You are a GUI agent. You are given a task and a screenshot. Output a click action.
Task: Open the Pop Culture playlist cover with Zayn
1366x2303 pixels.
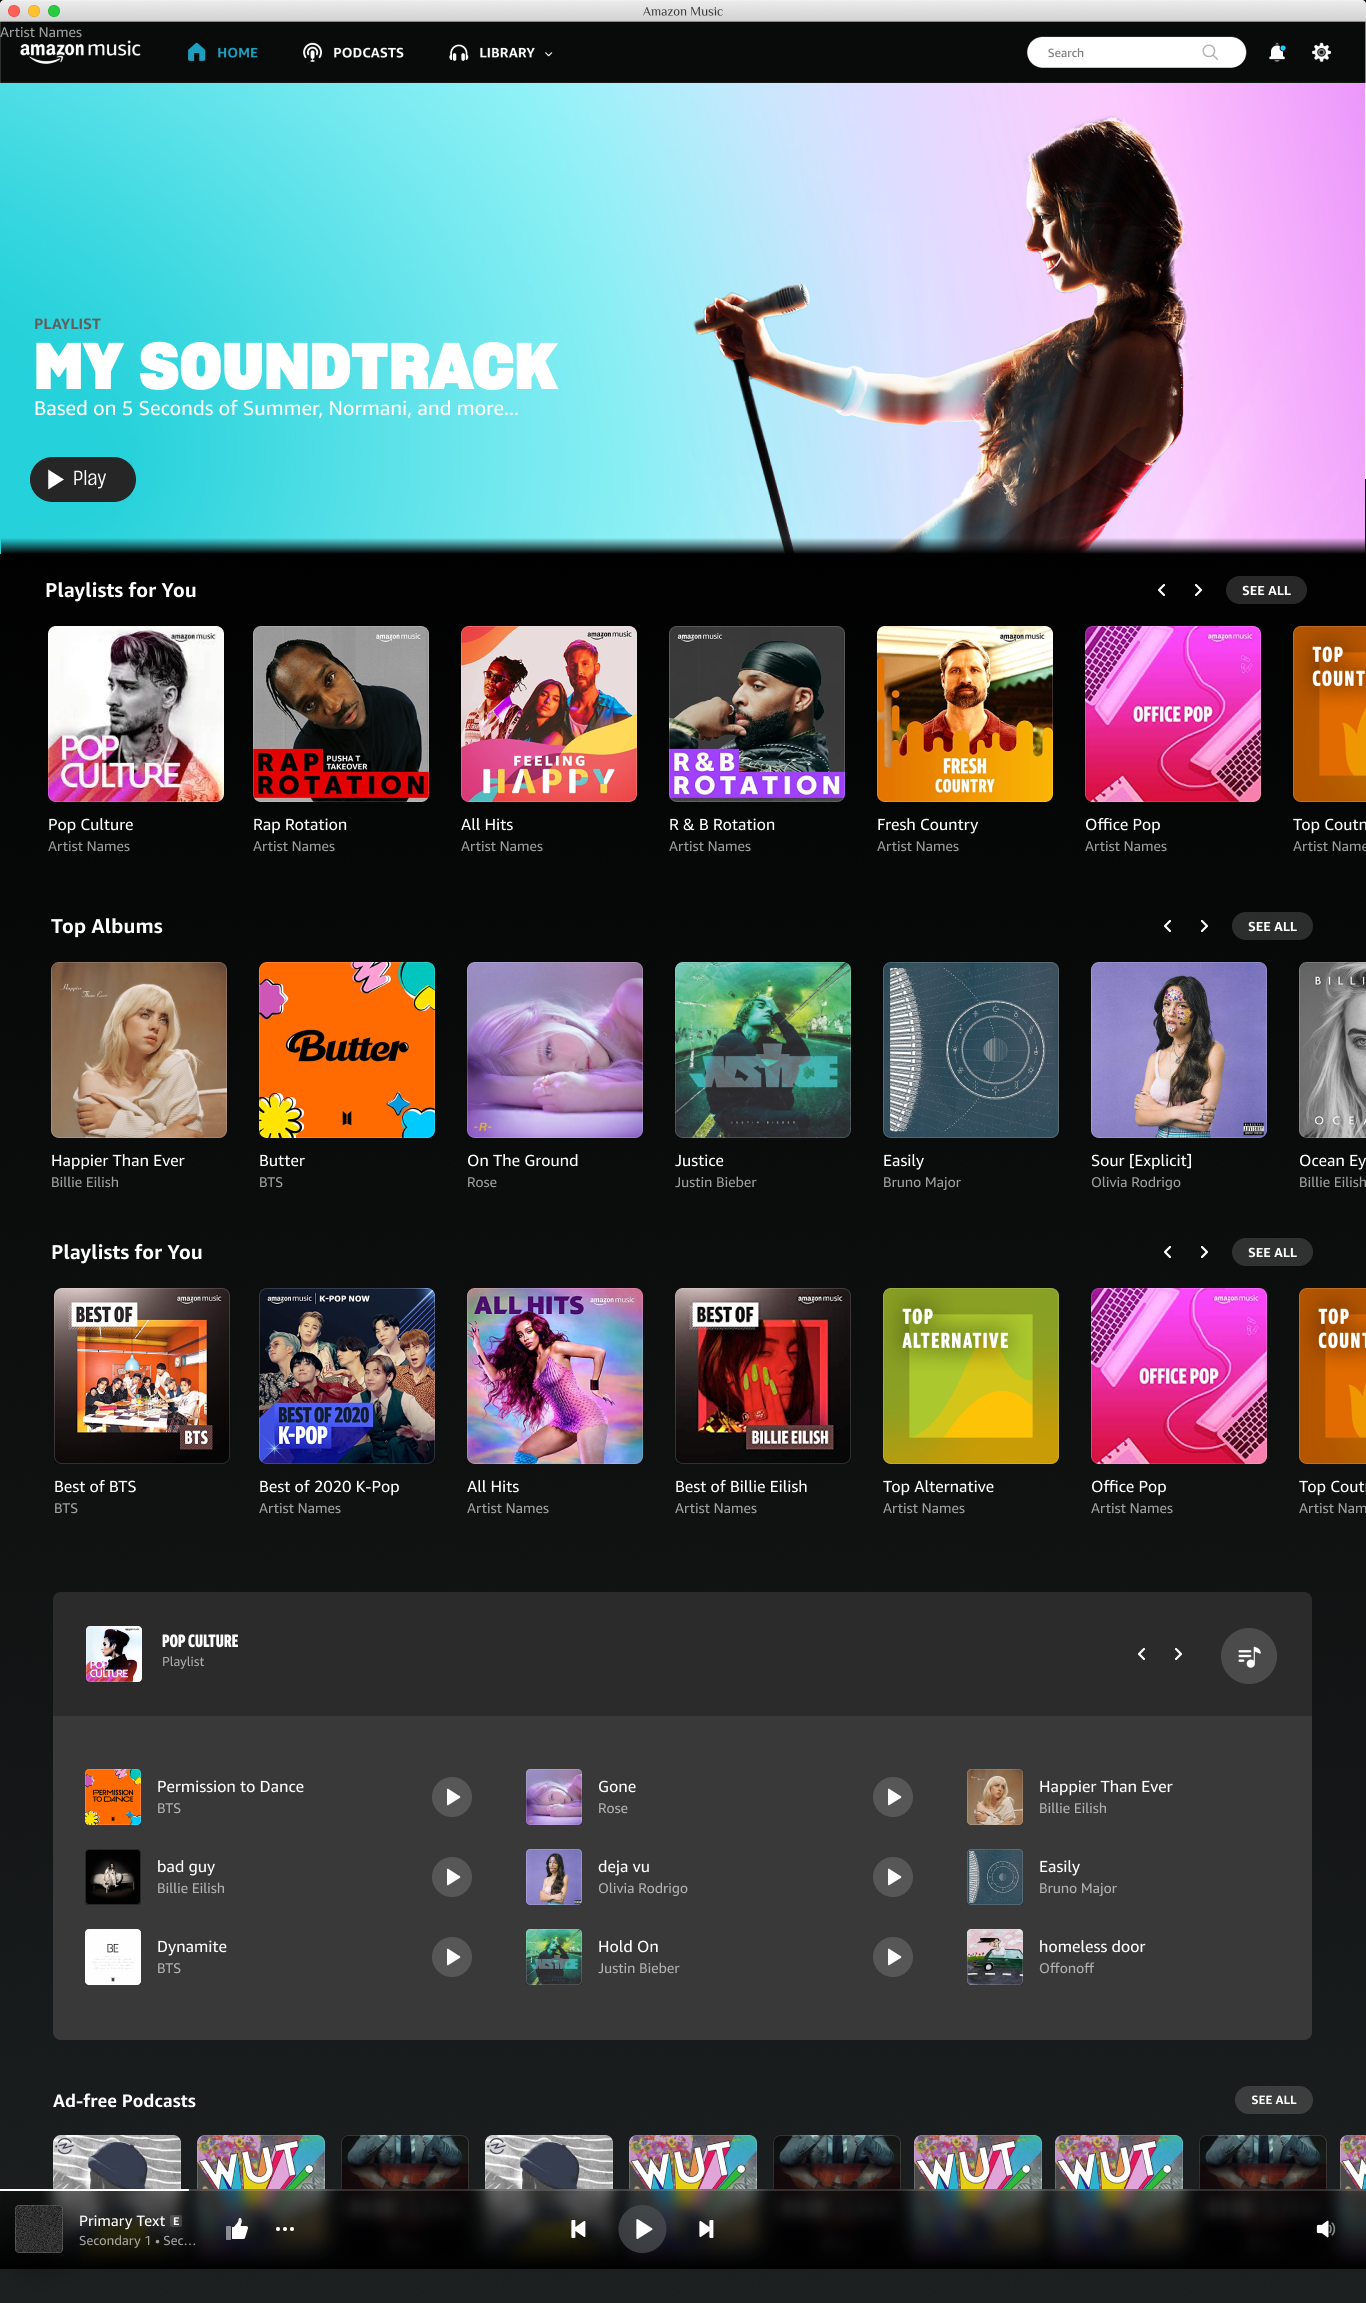[136, 714]
